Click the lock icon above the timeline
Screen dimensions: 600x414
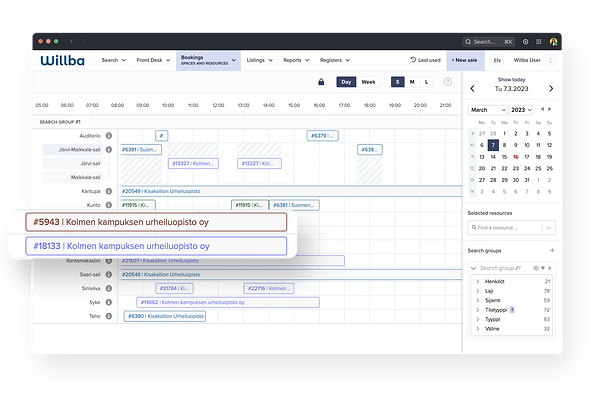point(321,82)
